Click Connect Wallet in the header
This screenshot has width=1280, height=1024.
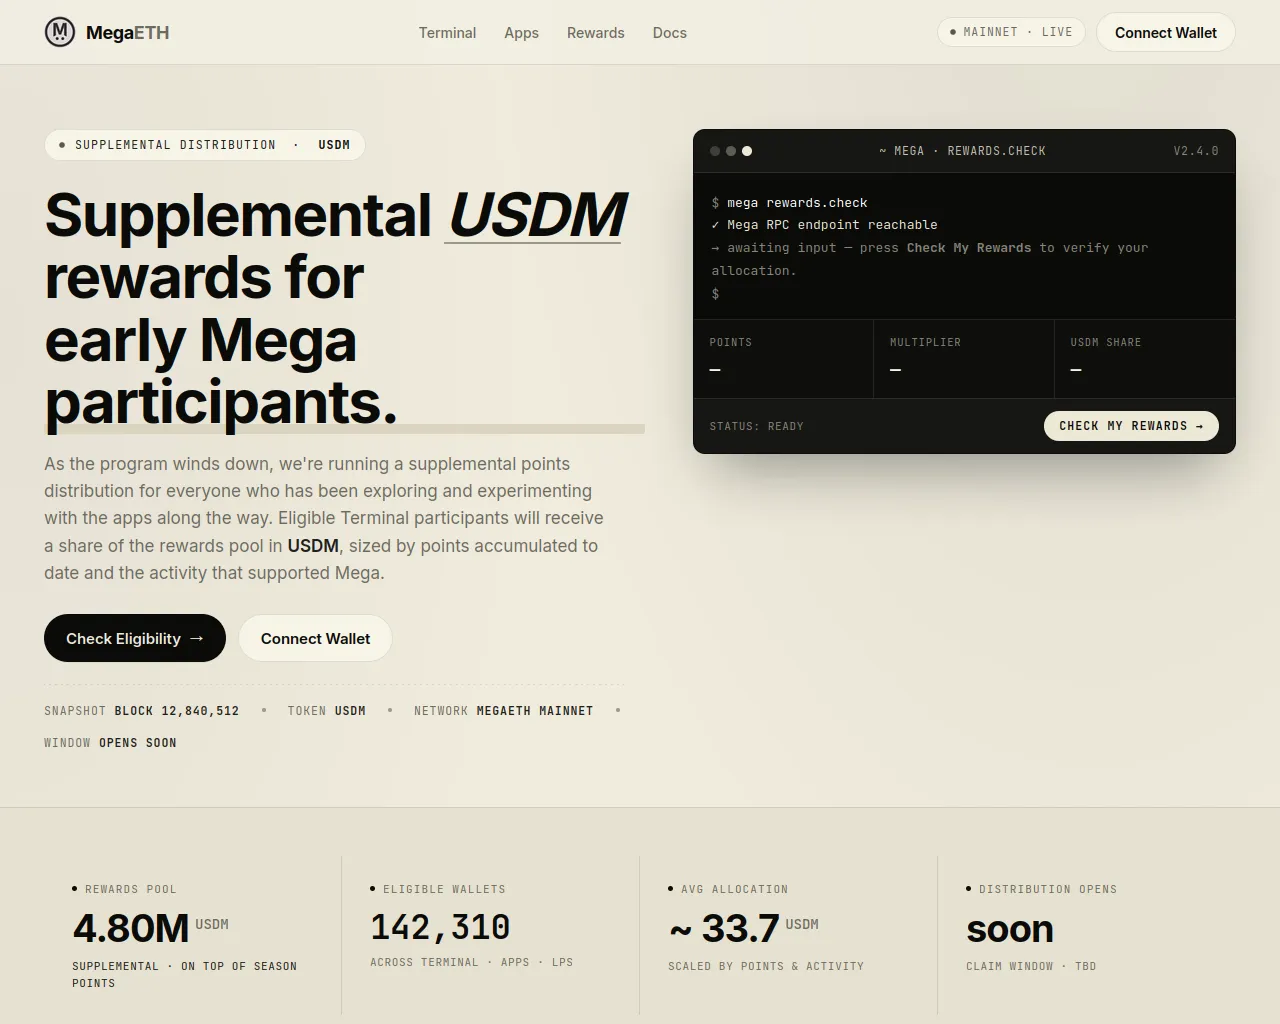coord(1166,32)
